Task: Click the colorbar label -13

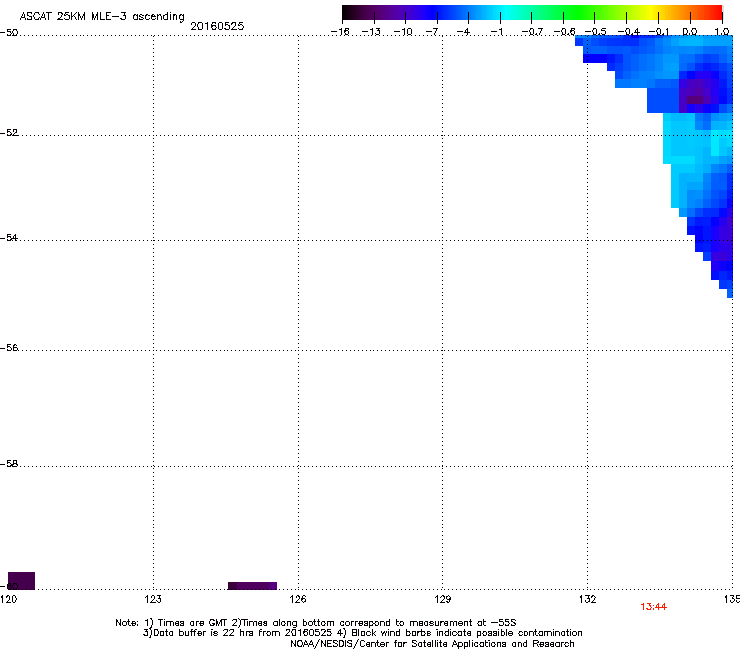Action: pos(371,32)
